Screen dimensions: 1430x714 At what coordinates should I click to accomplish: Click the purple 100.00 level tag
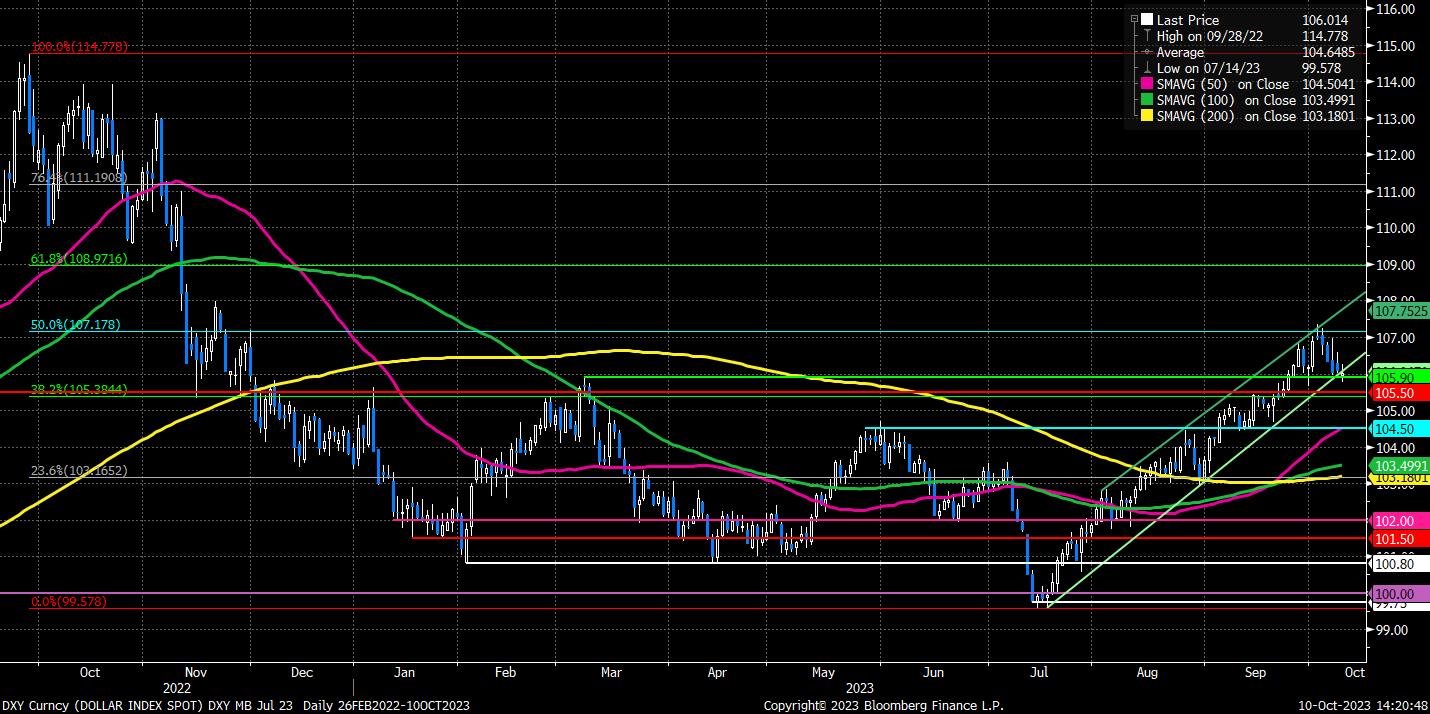[x=1396, y=594]
